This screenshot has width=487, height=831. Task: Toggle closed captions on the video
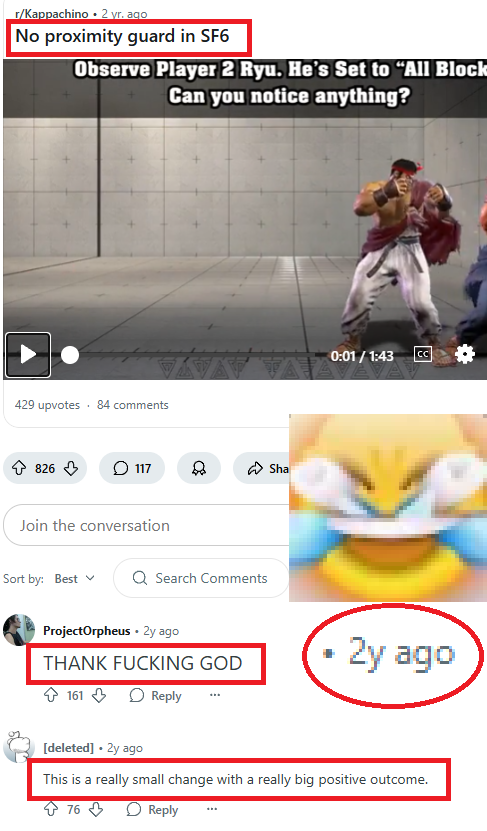422,354
